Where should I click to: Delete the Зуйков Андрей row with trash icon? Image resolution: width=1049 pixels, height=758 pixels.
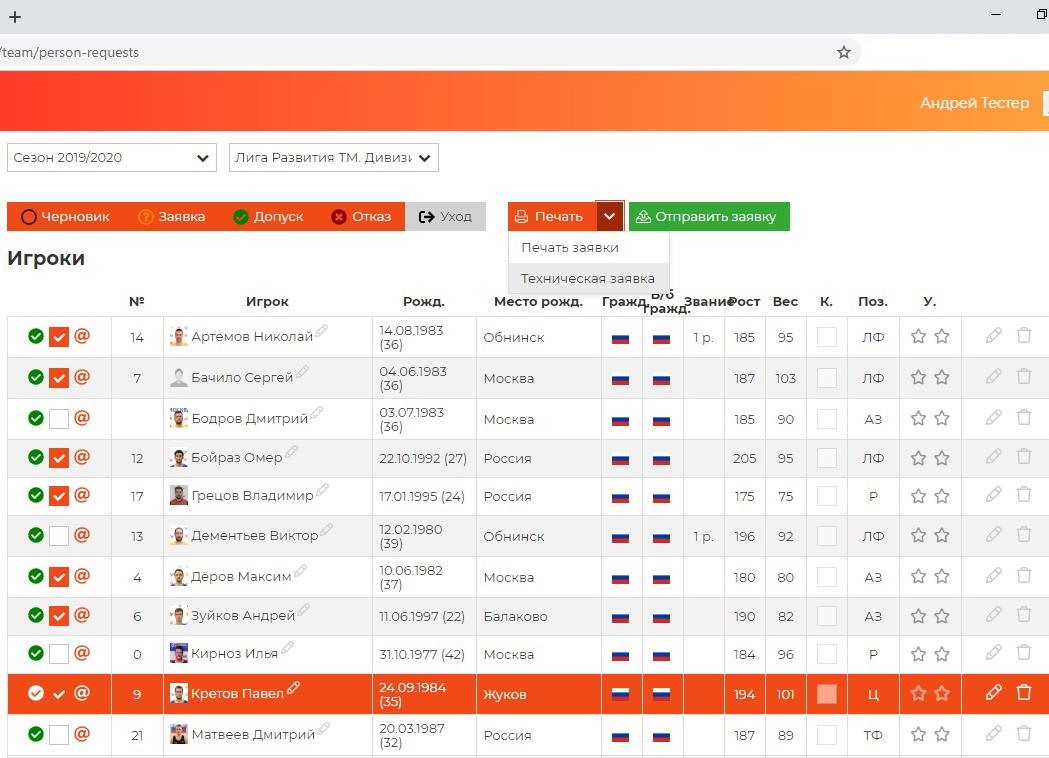(1023, 614)
